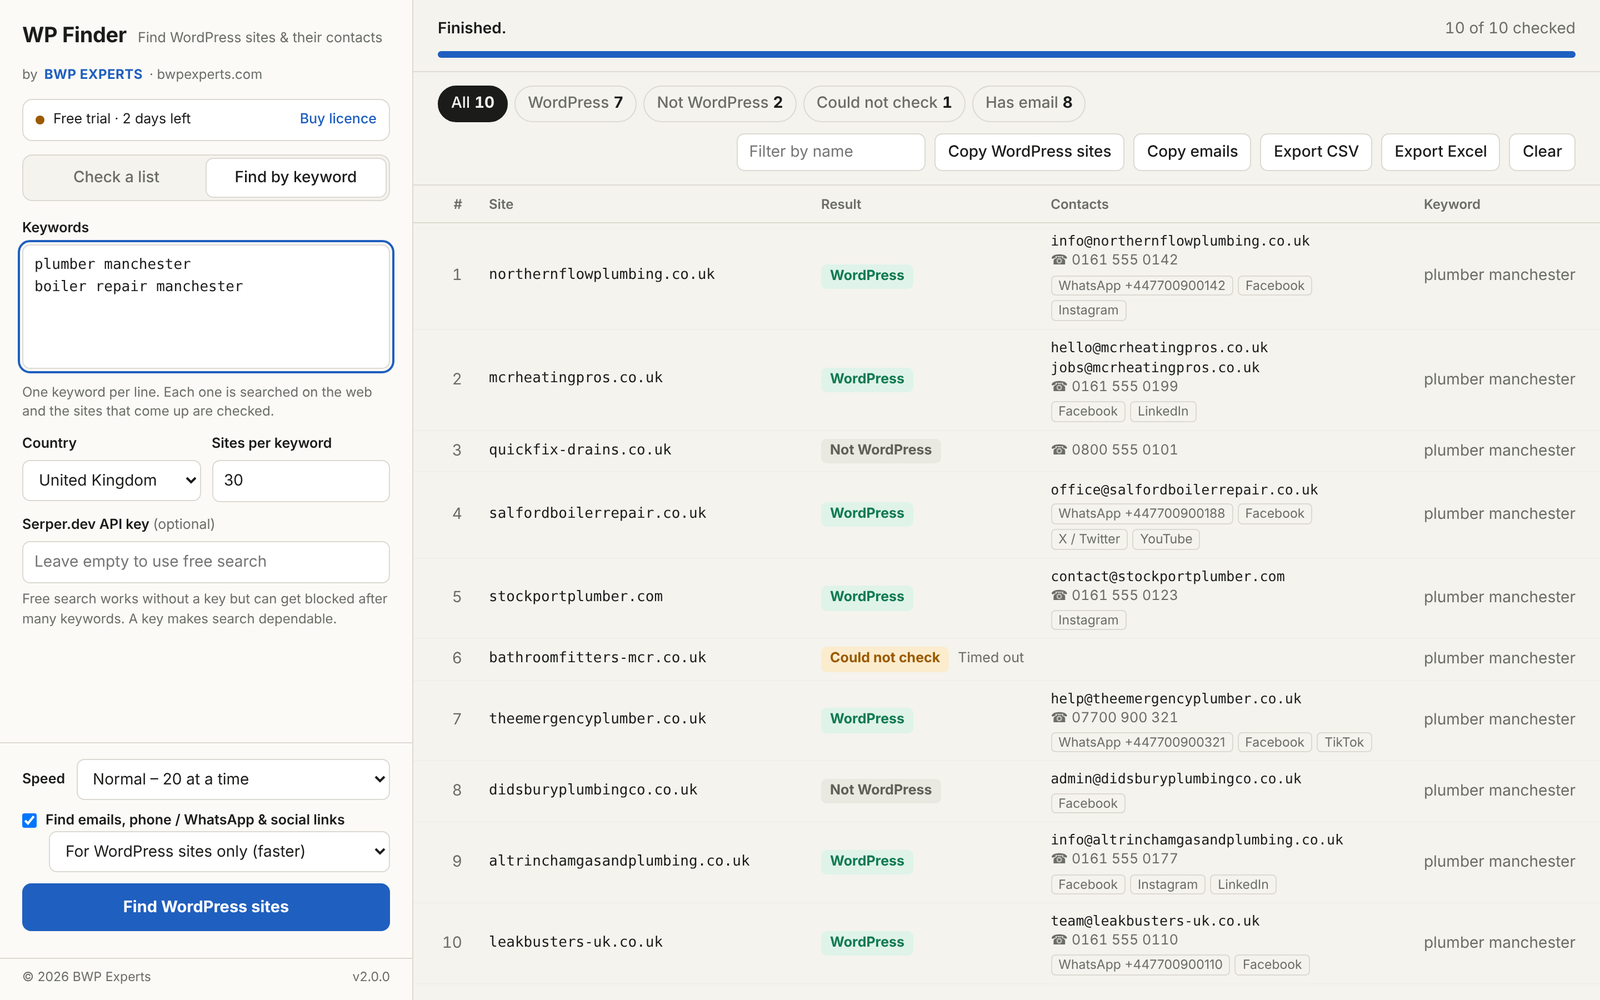
Task: Click email hello@mcrheatingpros.co.uk
Action: tap(1159, 348)
